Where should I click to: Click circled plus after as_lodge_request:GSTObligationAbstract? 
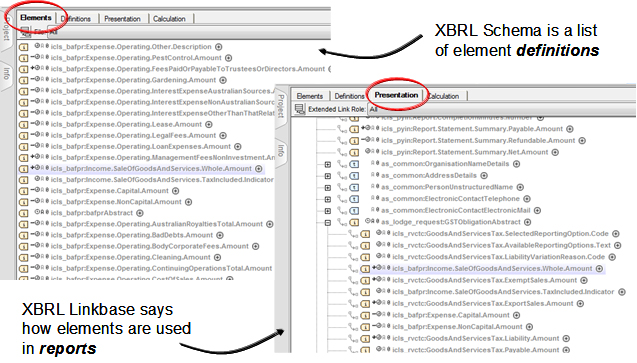527,222
